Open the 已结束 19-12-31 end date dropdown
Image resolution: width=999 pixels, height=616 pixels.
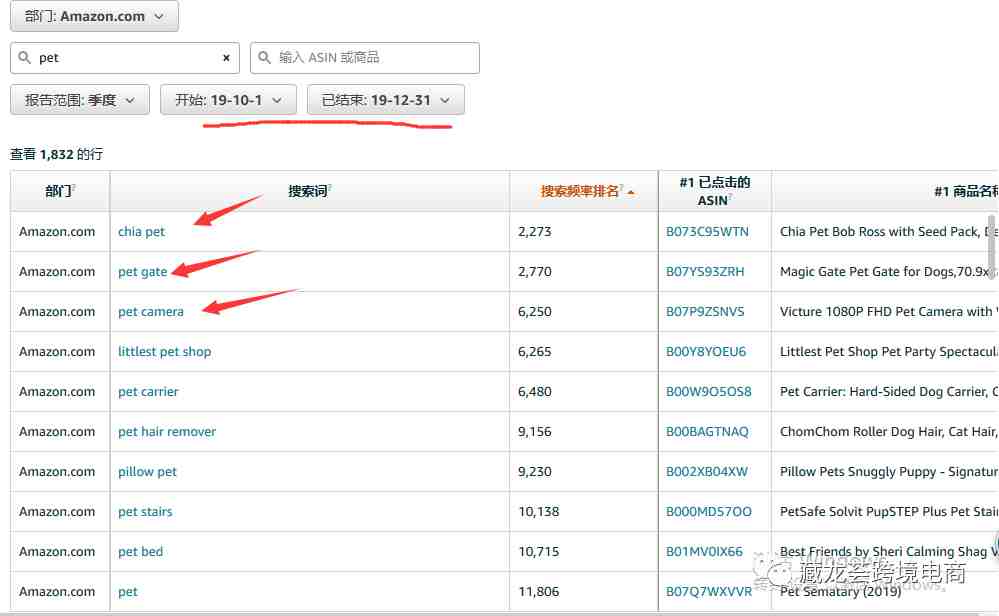[385, 100]
